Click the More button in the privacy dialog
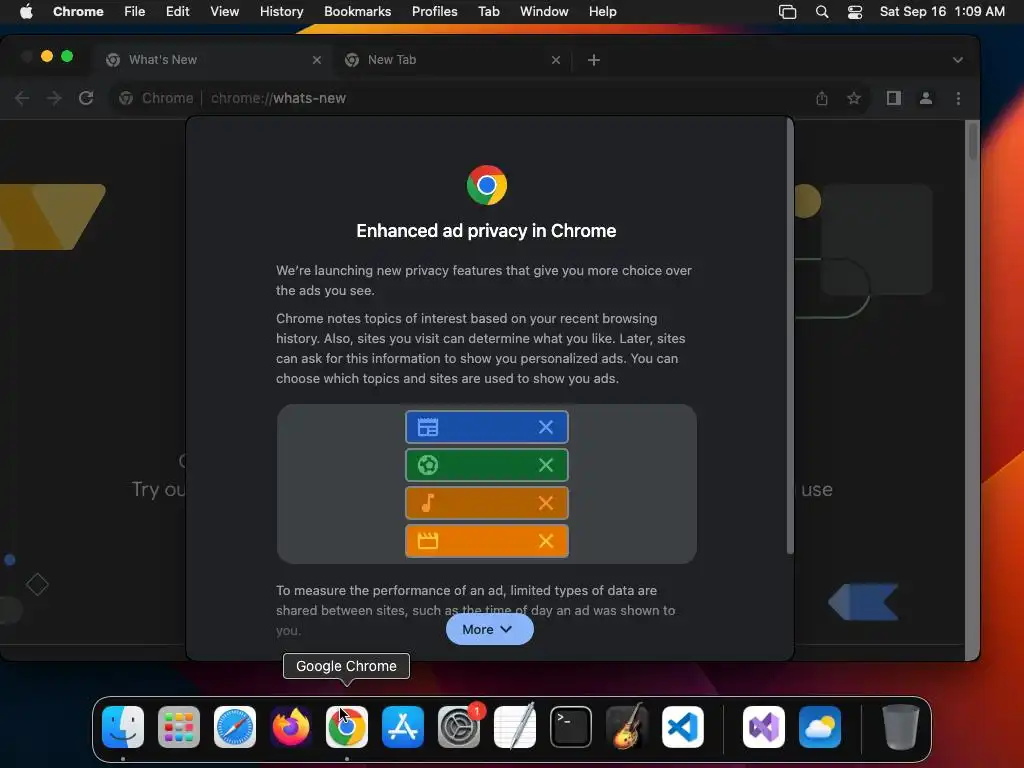1024x768 pixels. pos(489,630)
